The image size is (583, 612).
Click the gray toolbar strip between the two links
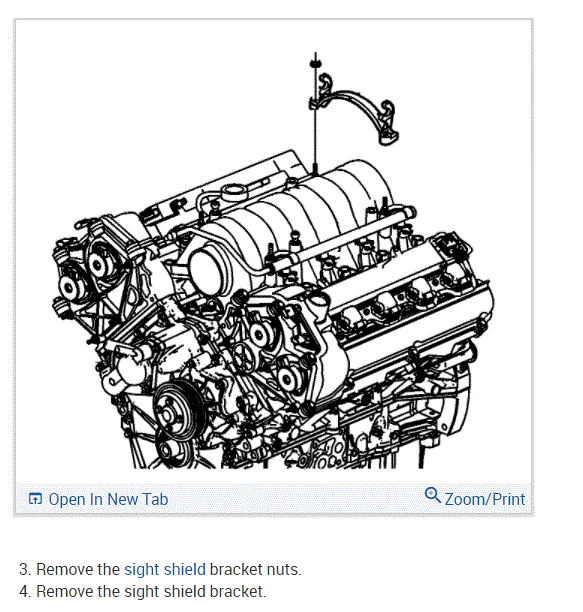click(297, 499)
